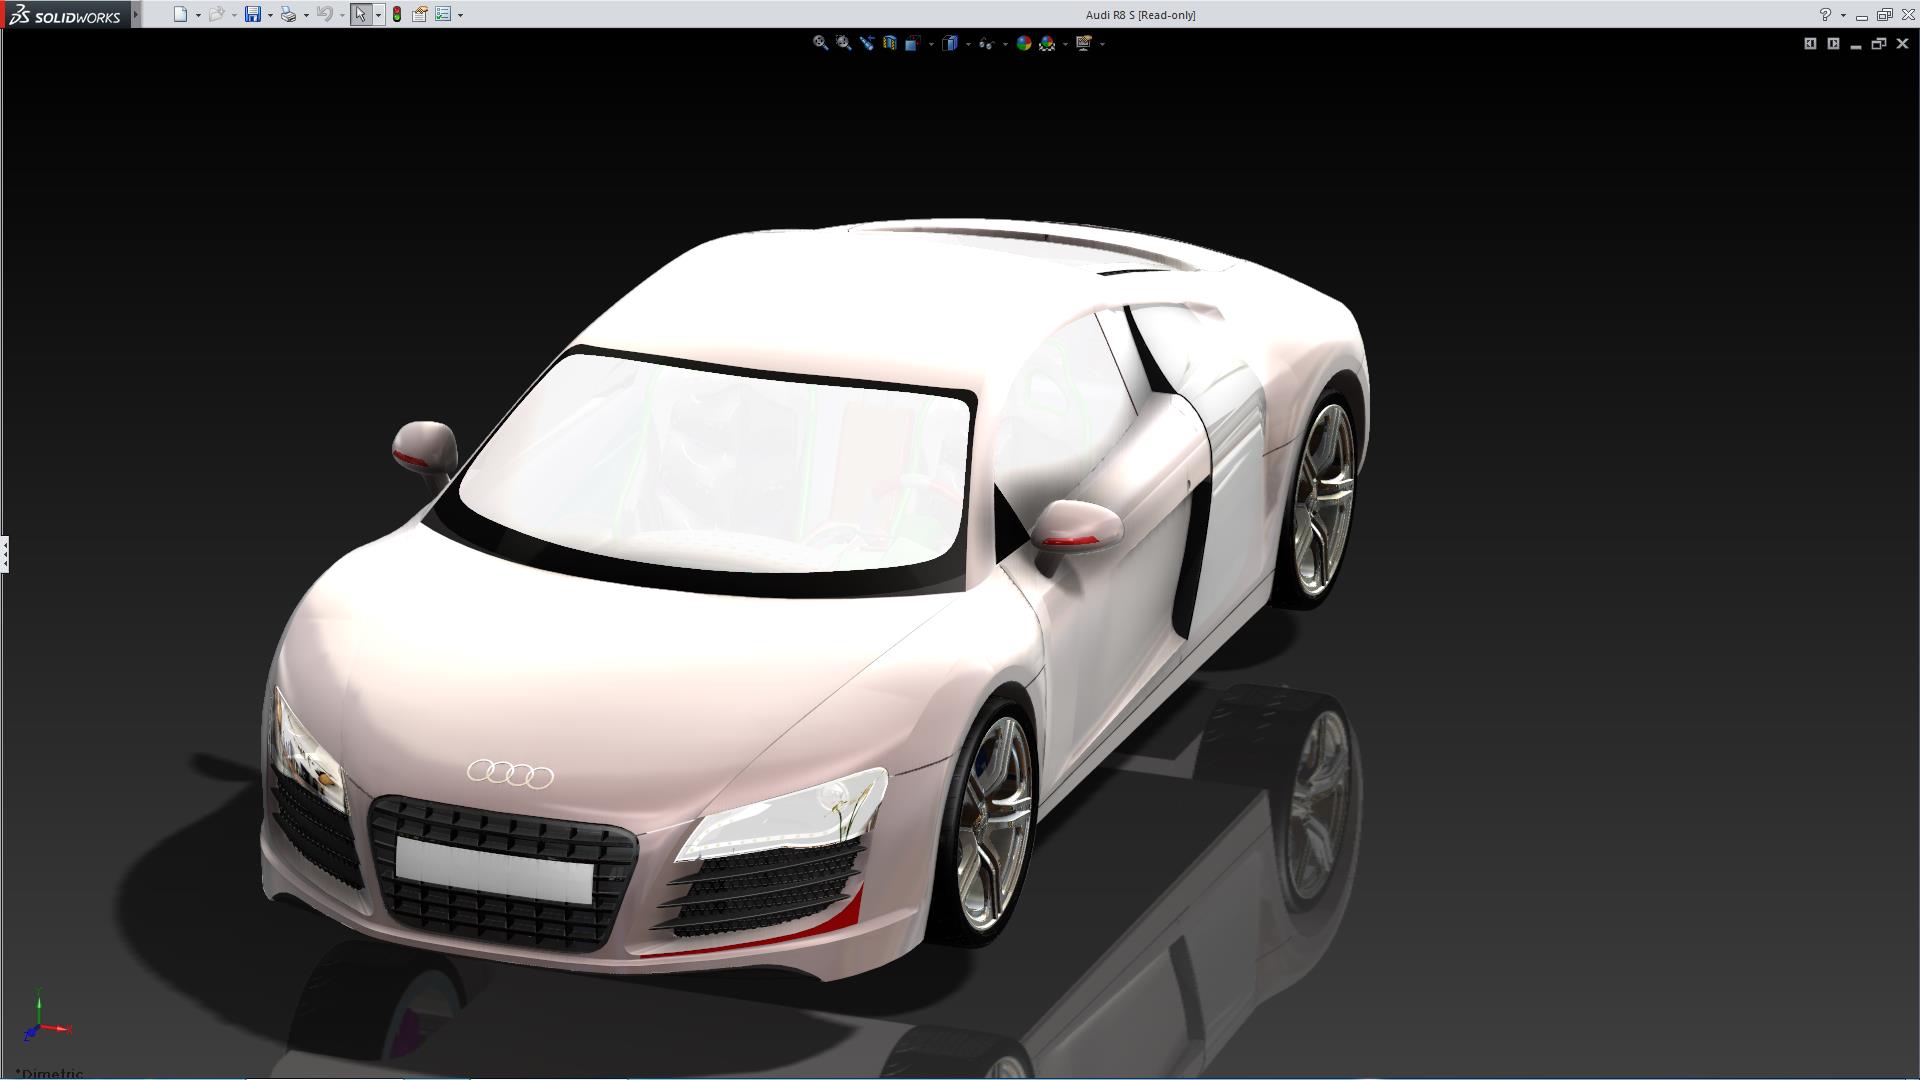Click the Rebuild traffic light icon
1920x1080 pixels.
(x=397, y=14)
